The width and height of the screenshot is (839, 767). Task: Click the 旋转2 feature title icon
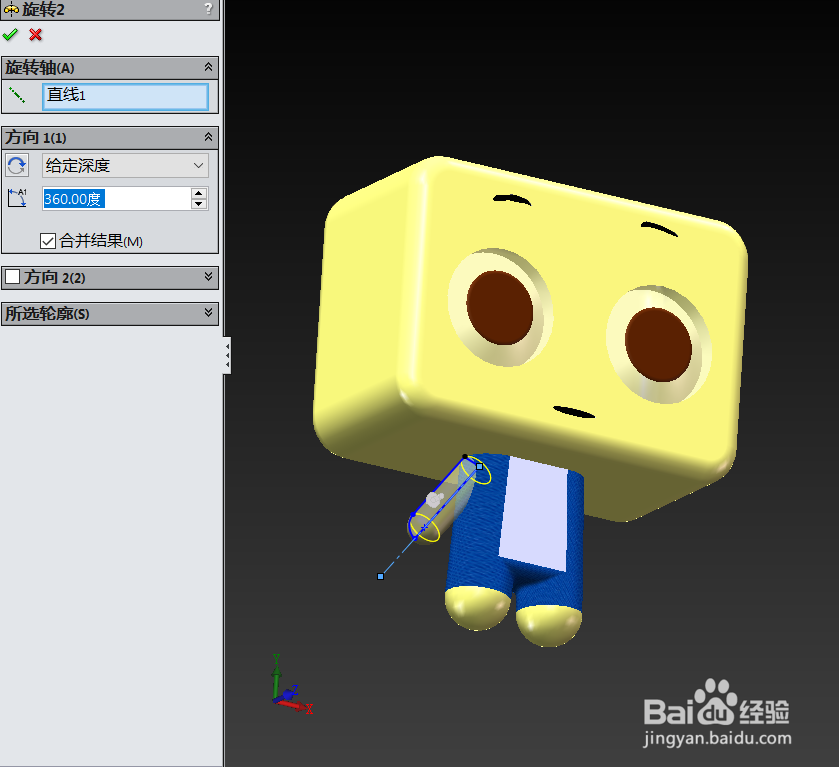(x=11, y=9)
